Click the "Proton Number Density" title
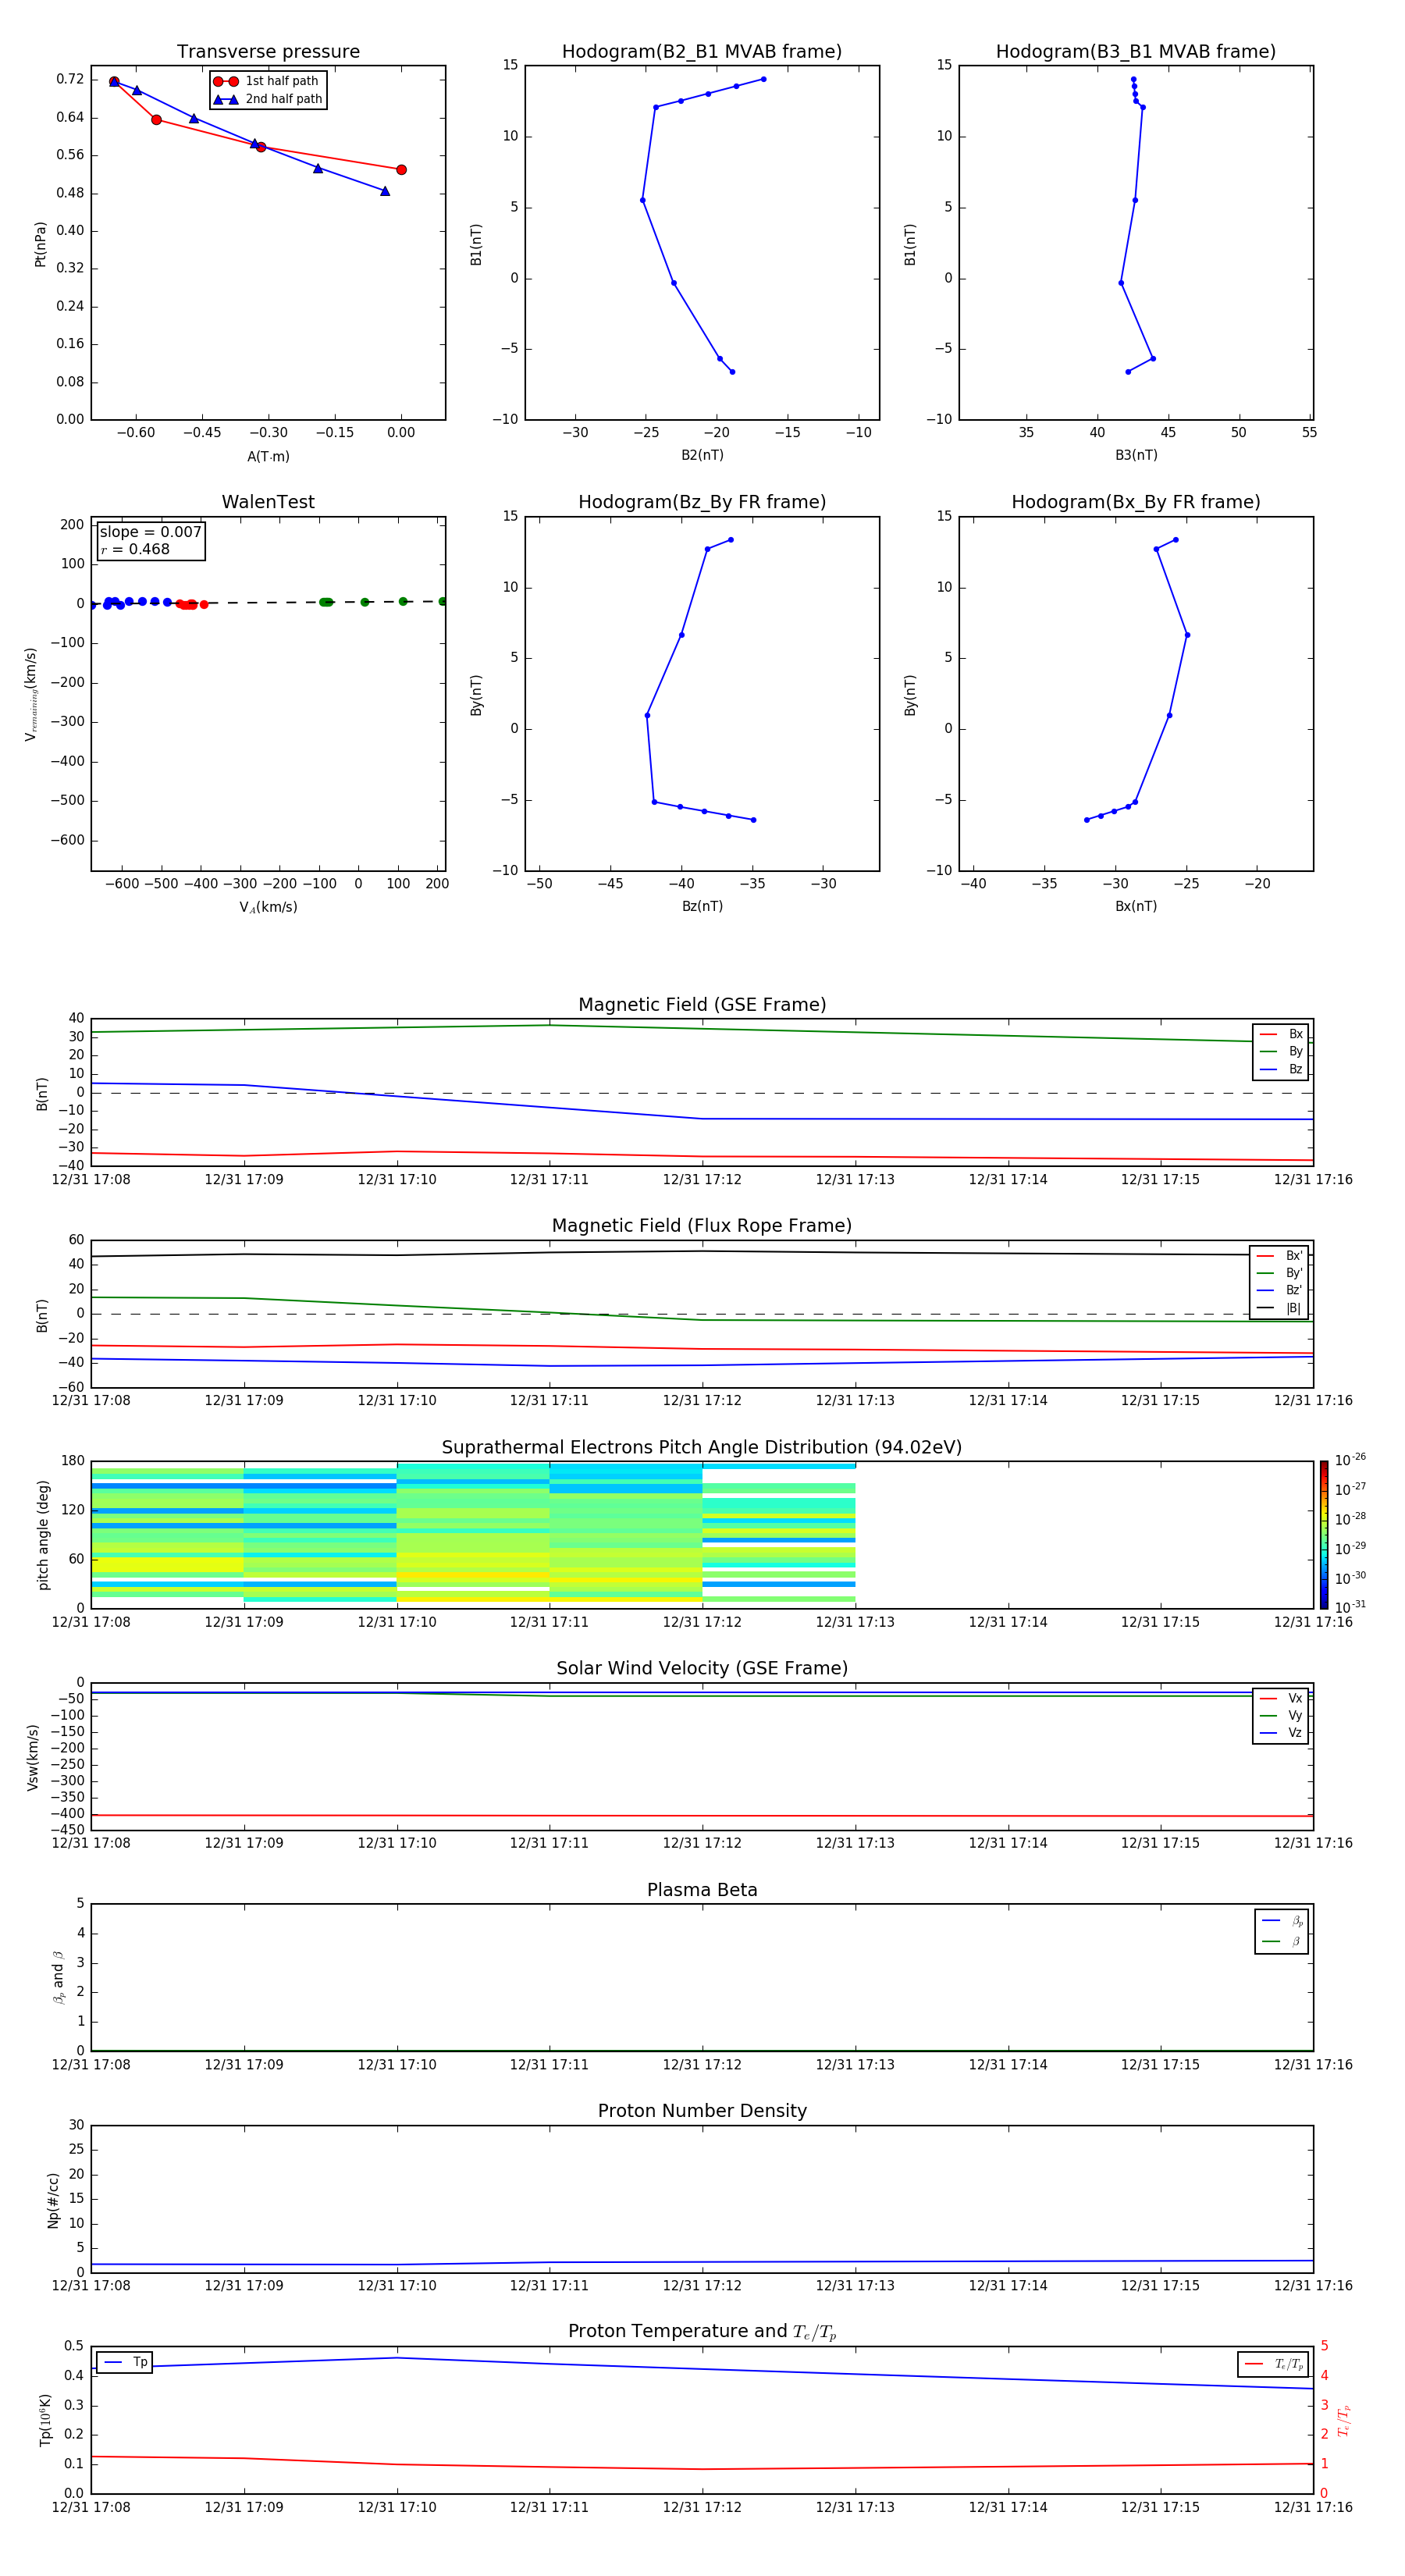This screenshot has width=1405, height=2576. point(701,2111)
